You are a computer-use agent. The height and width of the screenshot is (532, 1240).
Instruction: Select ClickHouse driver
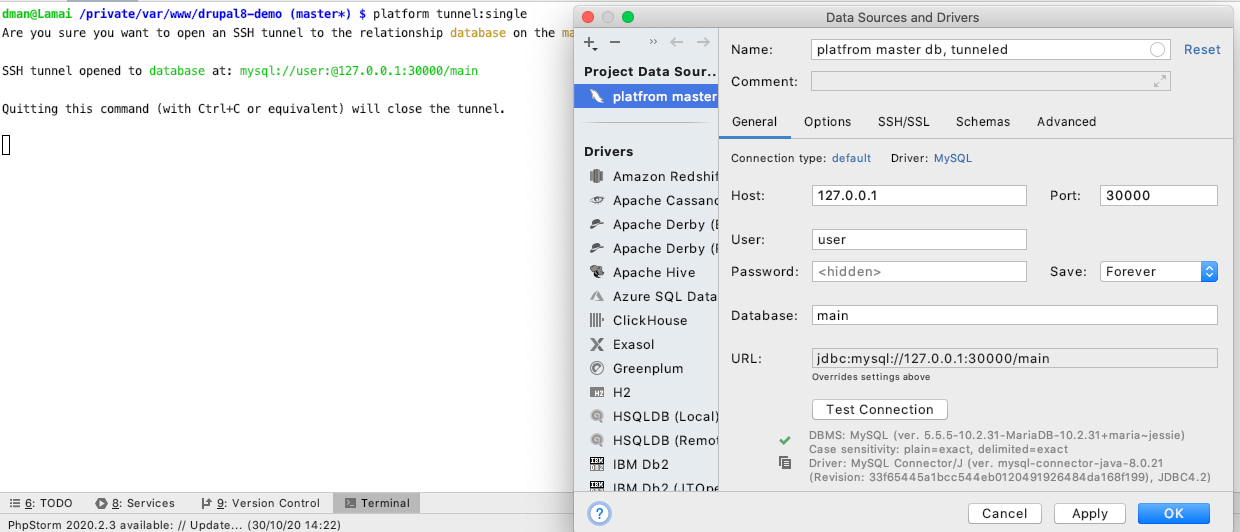pos(646,320)
